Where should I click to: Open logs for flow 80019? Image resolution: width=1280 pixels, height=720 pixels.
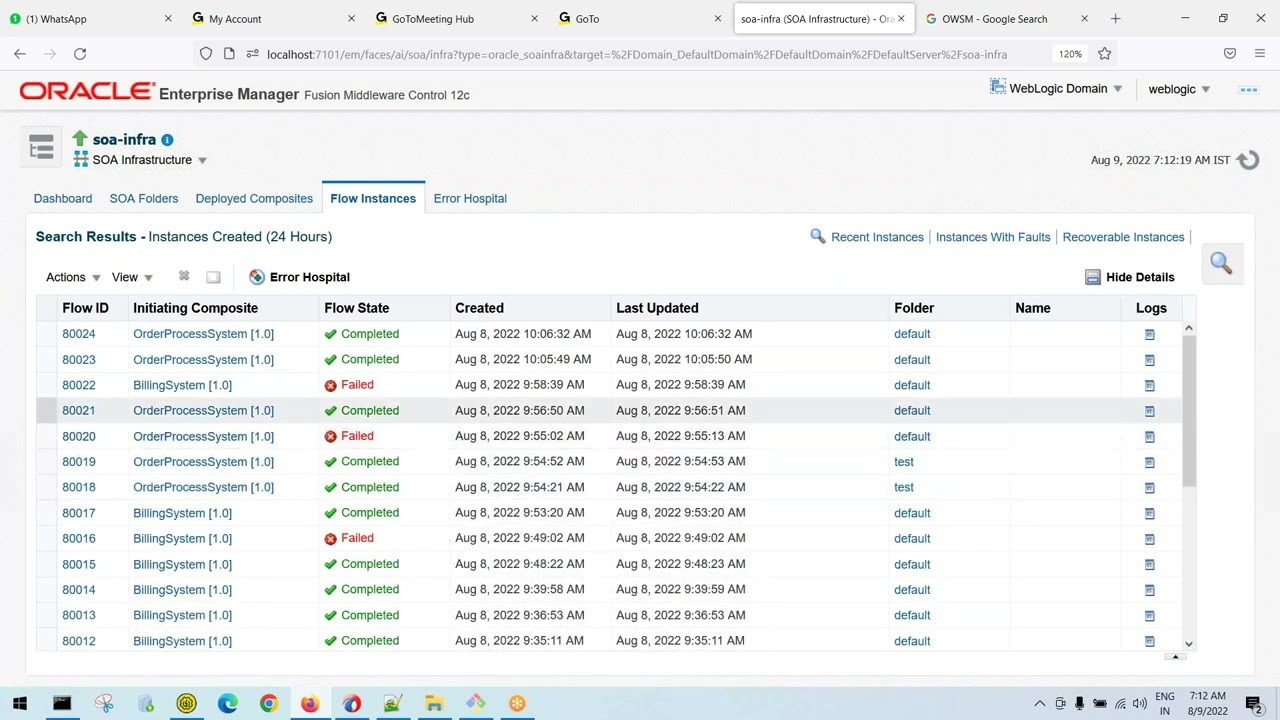click(1150, 462)
